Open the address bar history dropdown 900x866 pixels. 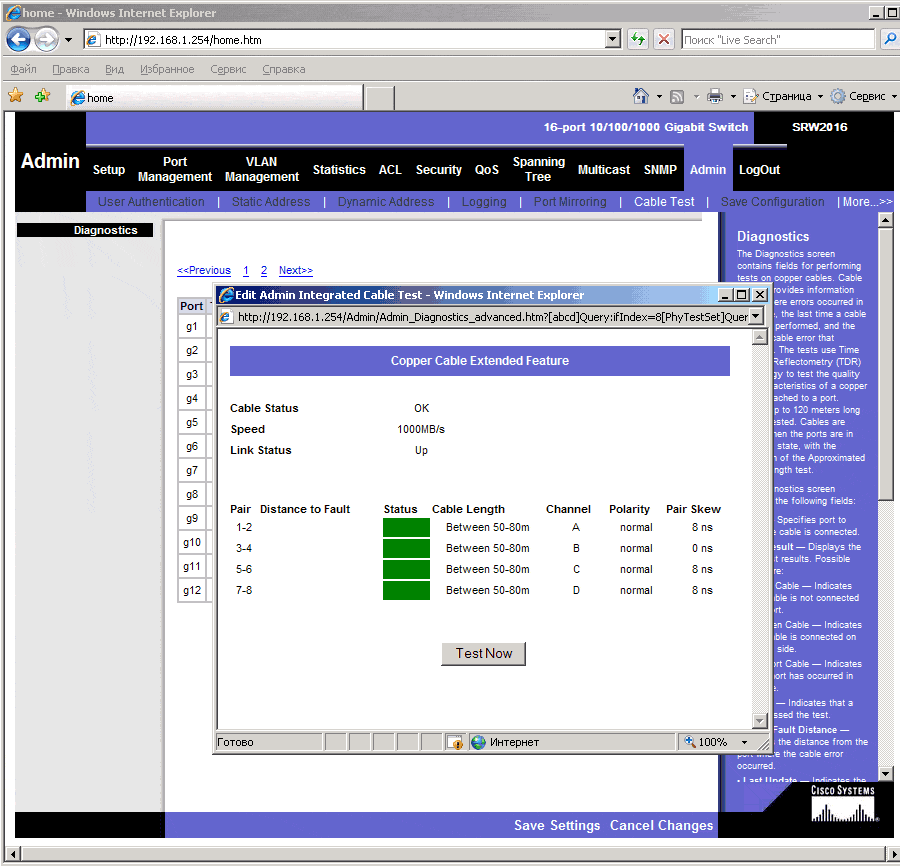coord(613,39)
